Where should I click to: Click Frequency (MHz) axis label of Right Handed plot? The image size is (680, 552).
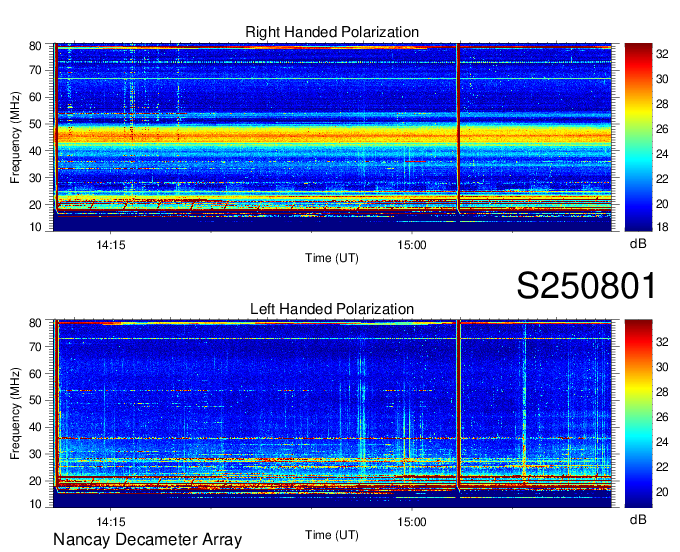(15, 137)
